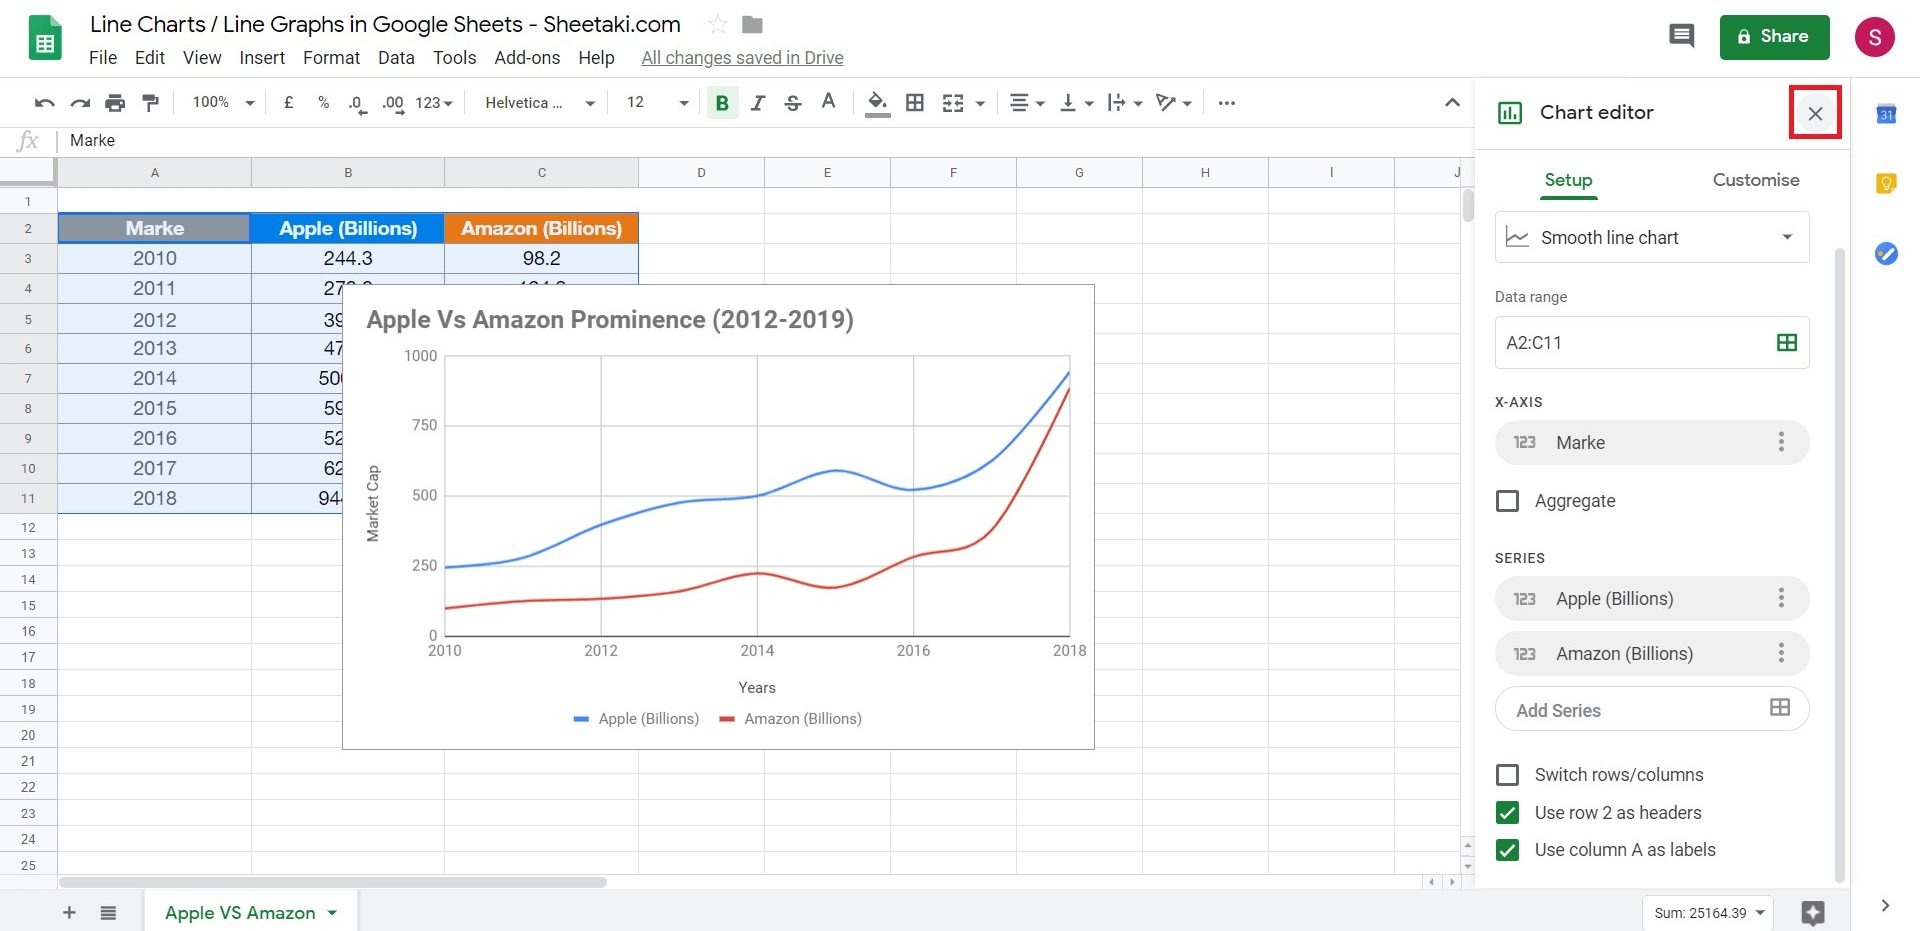This screenshot has height=931, width=1920.
Task: Open comment history icon
Action: 1682,37
